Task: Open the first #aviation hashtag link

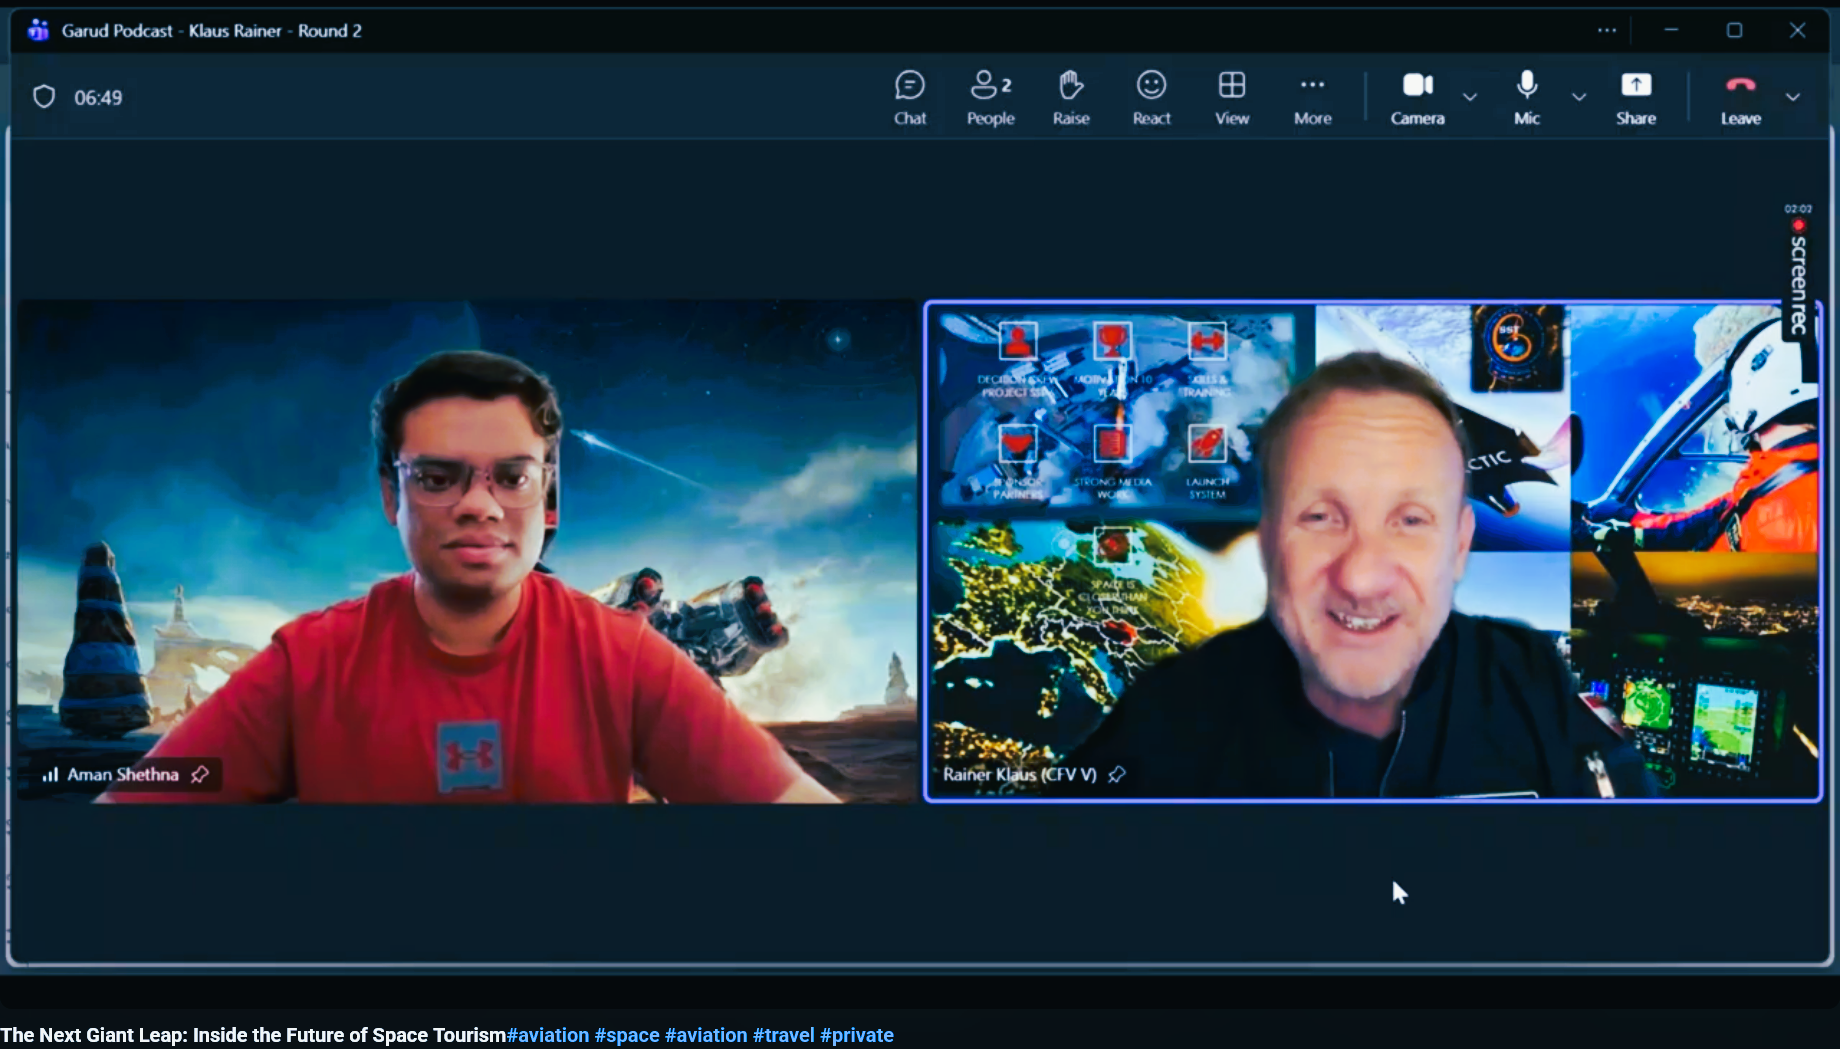Action: pyautogui.click(x=548, y=1035)
